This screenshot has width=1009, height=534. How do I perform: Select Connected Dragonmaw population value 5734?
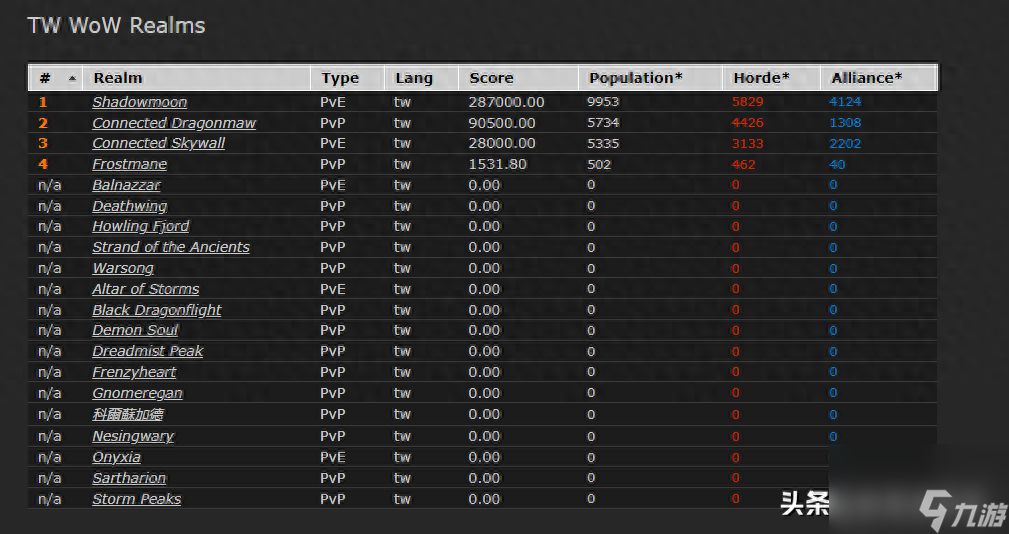pos(603,122)
